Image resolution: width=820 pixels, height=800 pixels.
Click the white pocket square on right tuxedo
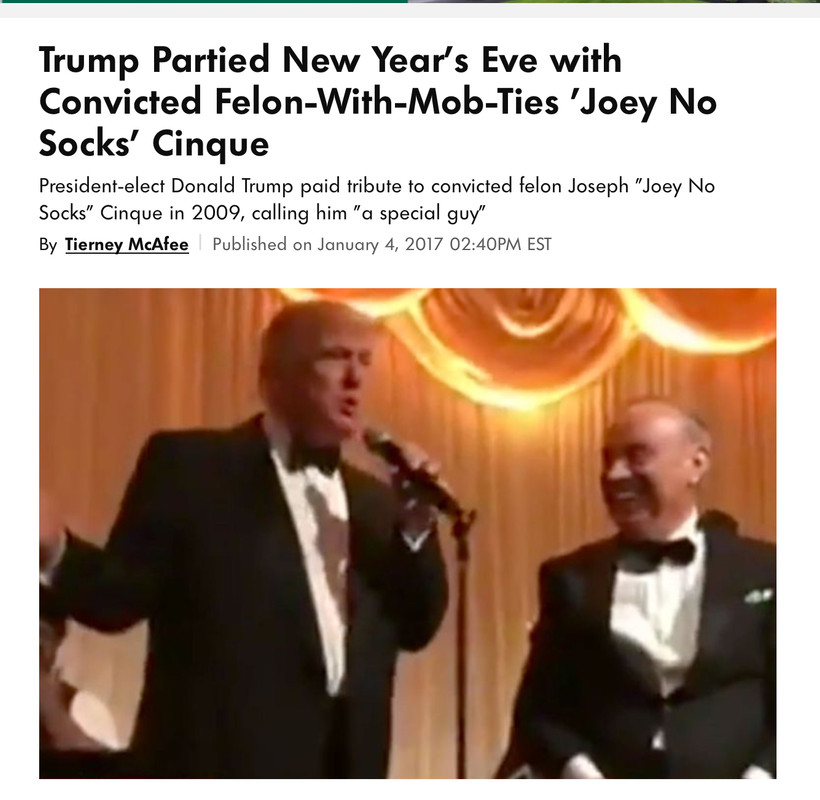(x=758, y=595)
